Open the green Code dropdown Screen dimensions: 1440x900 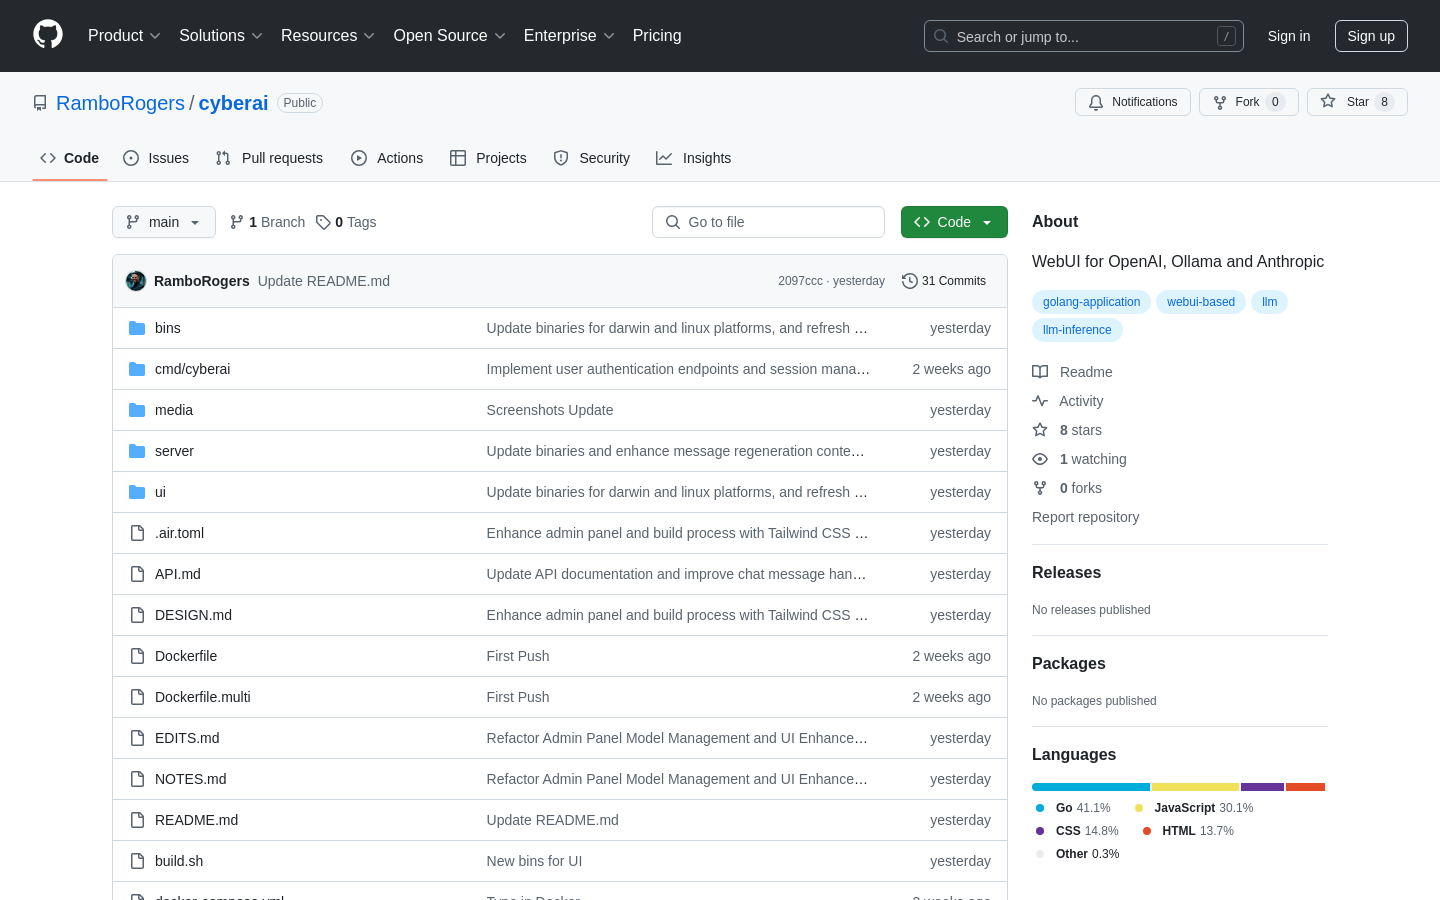[x=954, y=222]
